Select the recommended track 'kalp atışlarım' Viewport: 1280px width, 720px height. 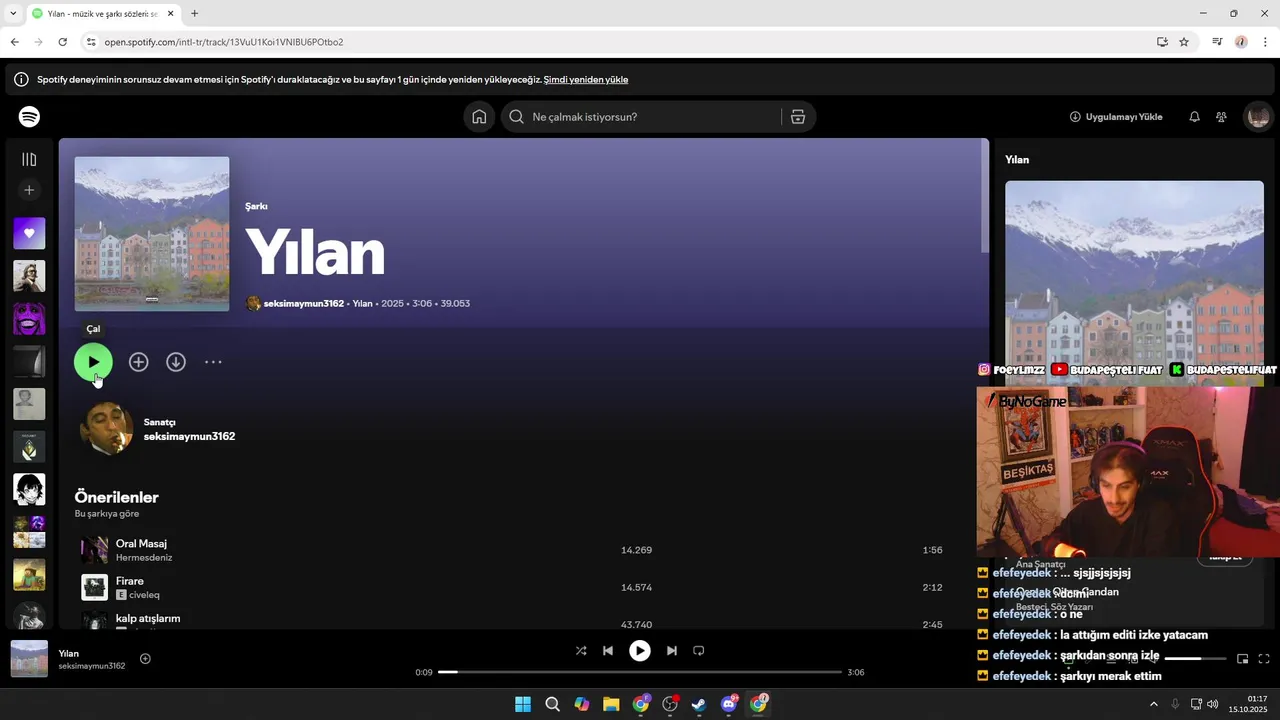[148, 618]
